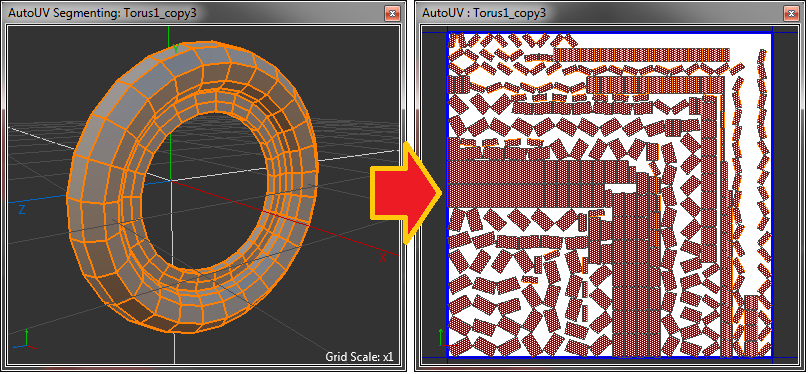
Task: Select the torus model in Segmenting view
Action: coord(192,186)
